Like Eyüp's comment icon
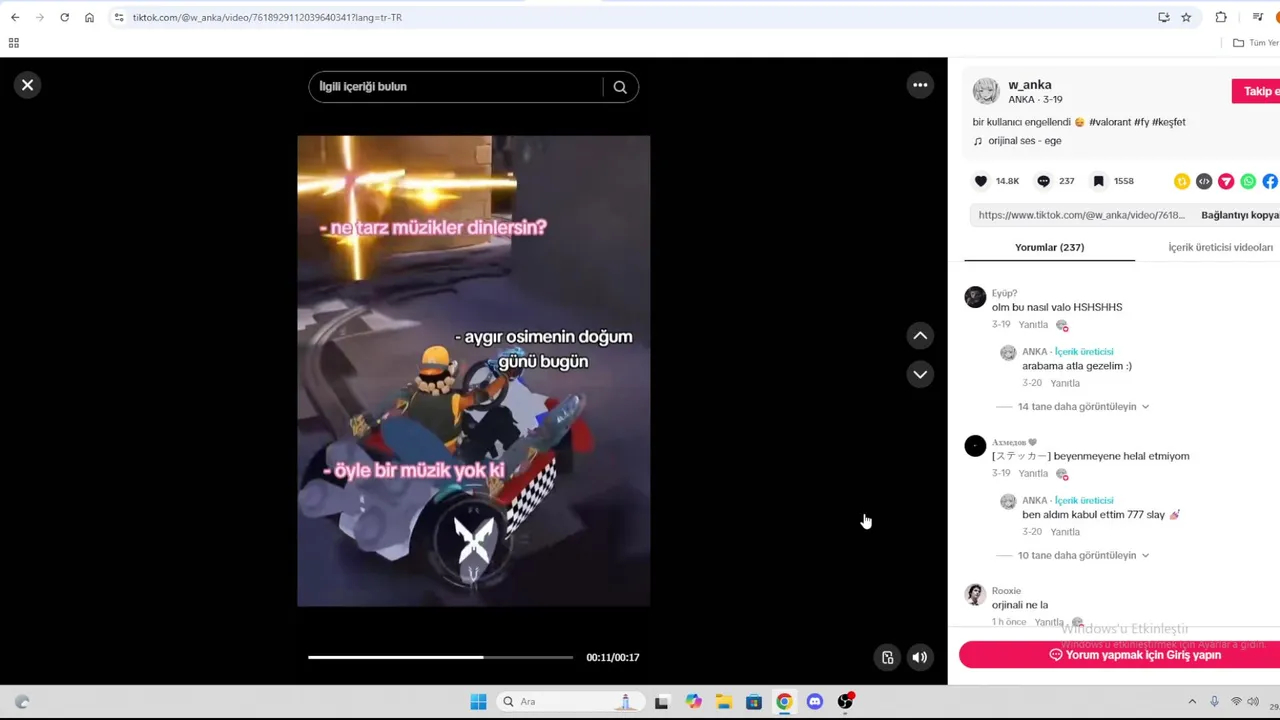 [x=1062, y=325]
